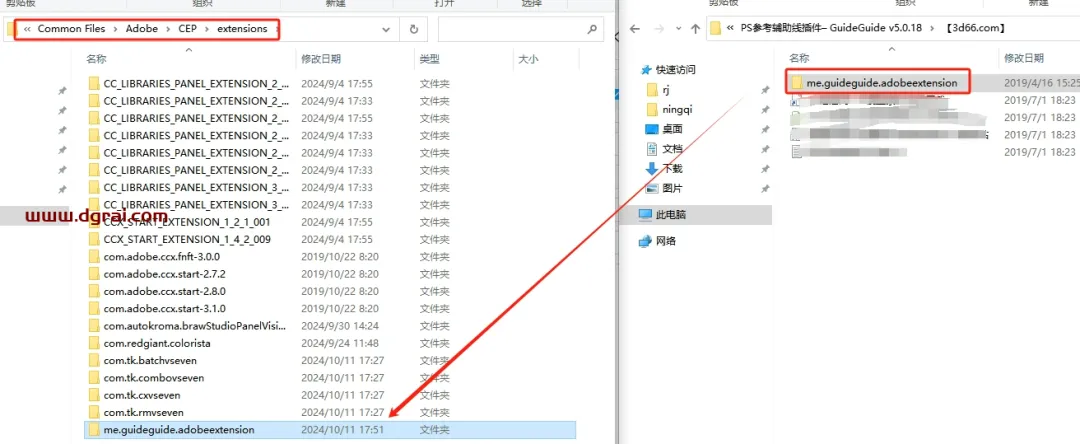1080x444 pixels.
Task: Go forward in the right Explorer window
Action: [x=658, y=29]
